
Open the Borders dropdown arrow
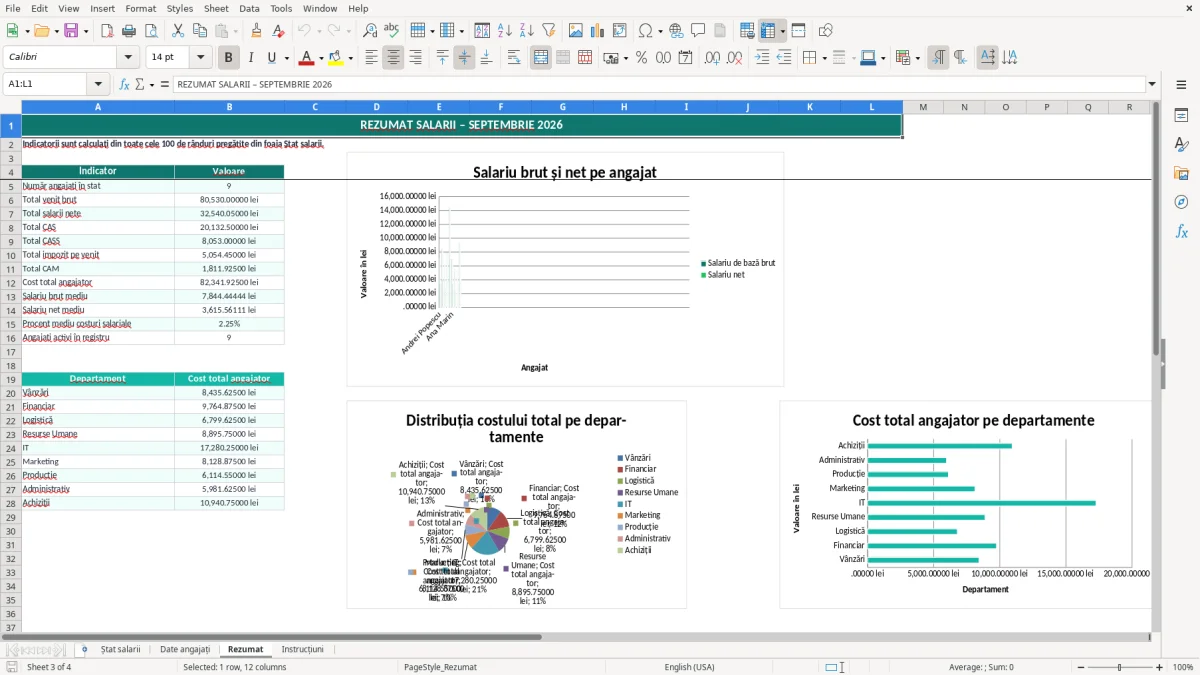pos(823,58)
